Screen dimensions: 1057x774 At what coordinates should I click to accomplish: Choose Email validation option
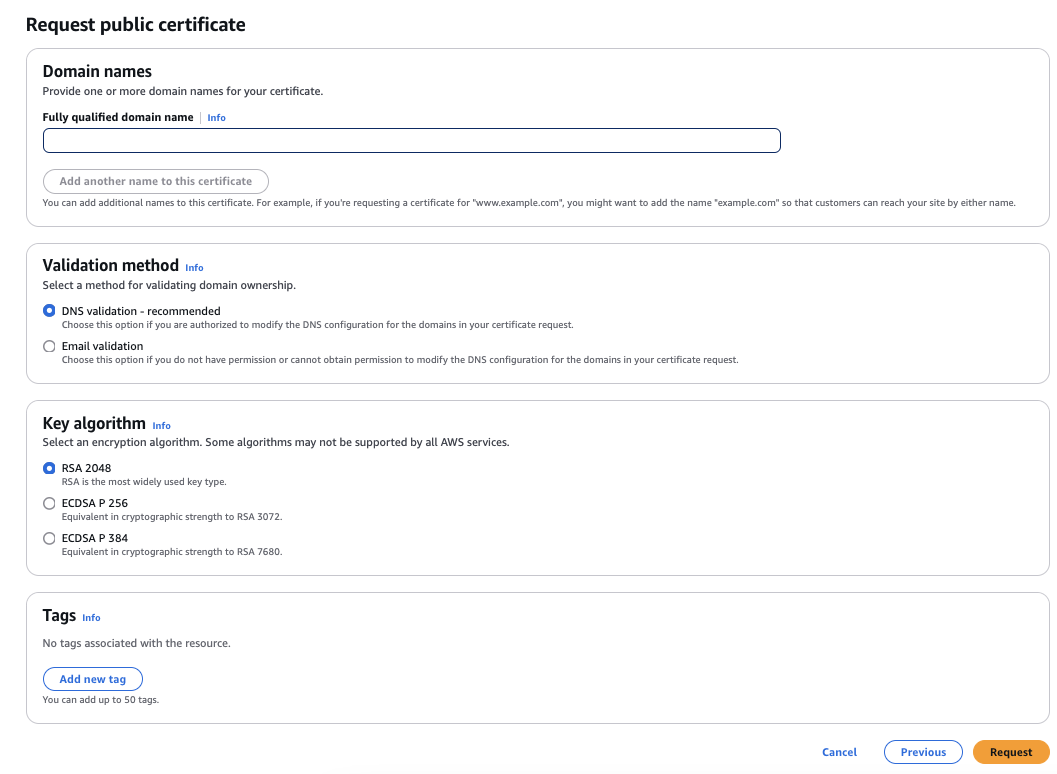pos(49,346)
